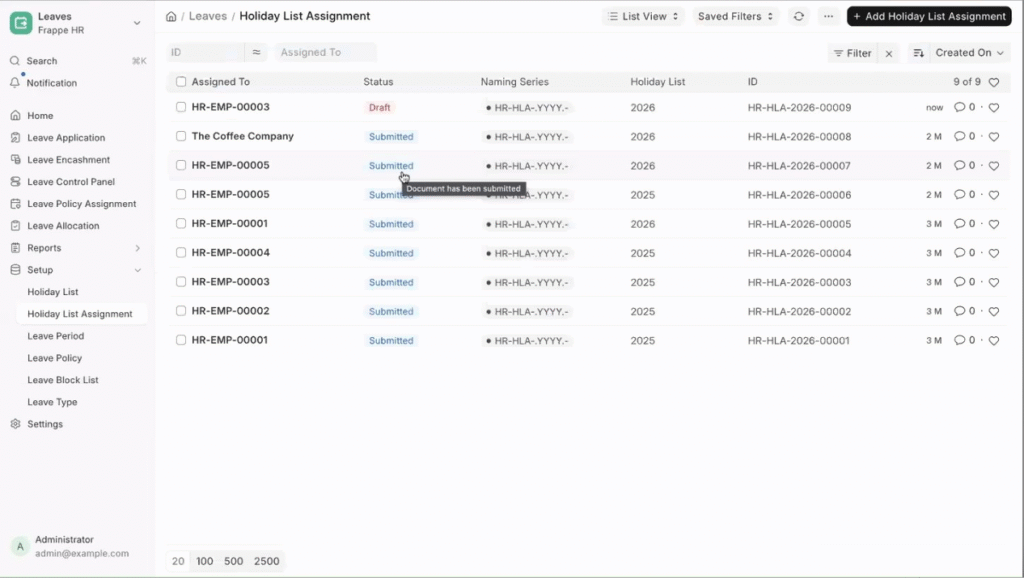This screenshot has width=1024, height=578.
Task: Open Leave Application in sidebar
Action: 66,138
